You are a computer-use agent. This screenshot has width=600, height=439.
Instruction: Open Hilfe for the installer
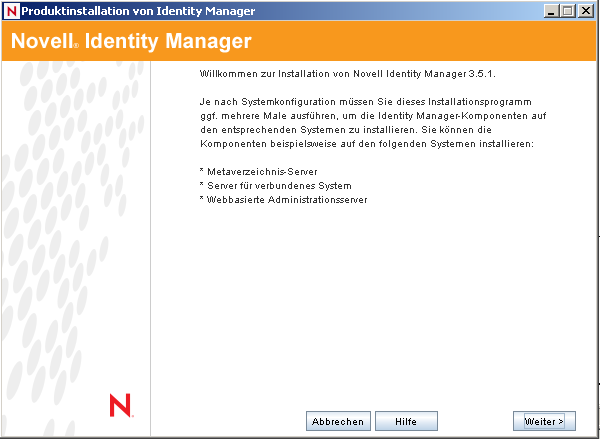tap(406, 421)
